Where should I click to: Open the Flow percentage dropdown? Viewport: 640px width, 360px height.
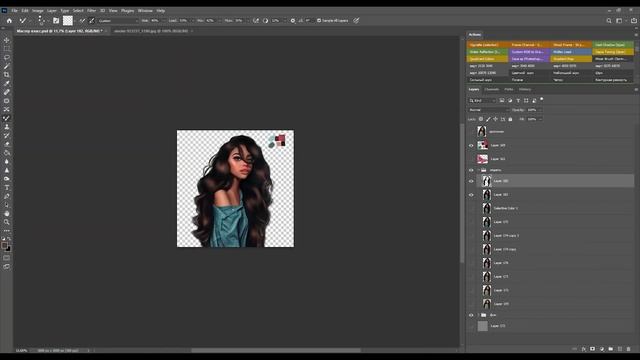point(247,20)
